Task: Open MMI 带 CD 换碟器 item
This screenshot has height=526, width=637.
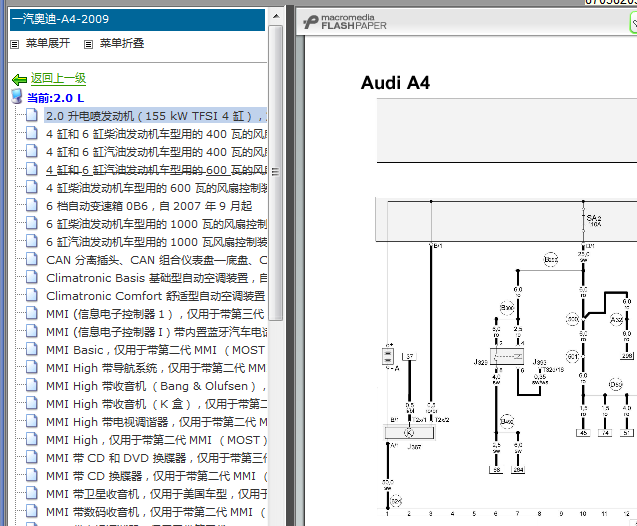Action: pyautogui.click(x=156, y=476)
